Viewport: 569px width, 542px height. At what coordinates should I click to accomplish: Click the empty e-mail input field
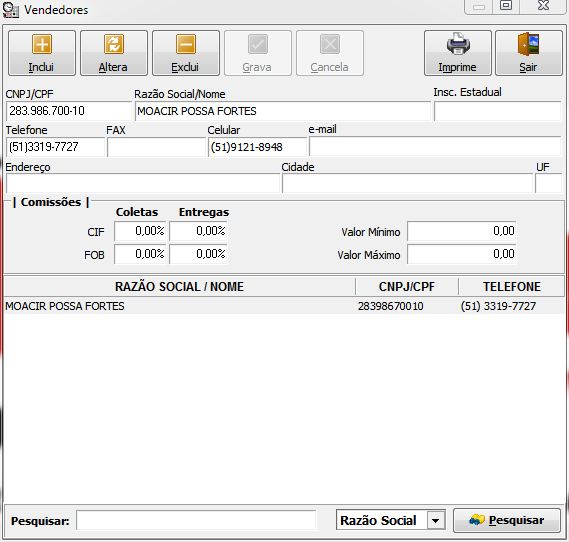435,147
